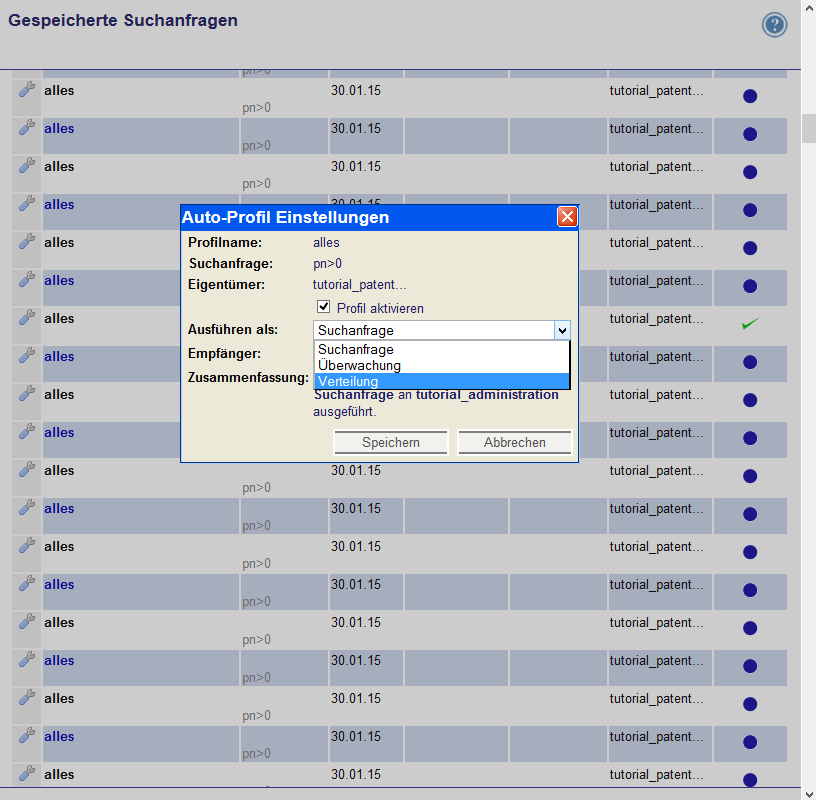Click the tutorial_administration text in the summary
The height and width of the screenshot is (800, 816).
coord(487,395)
